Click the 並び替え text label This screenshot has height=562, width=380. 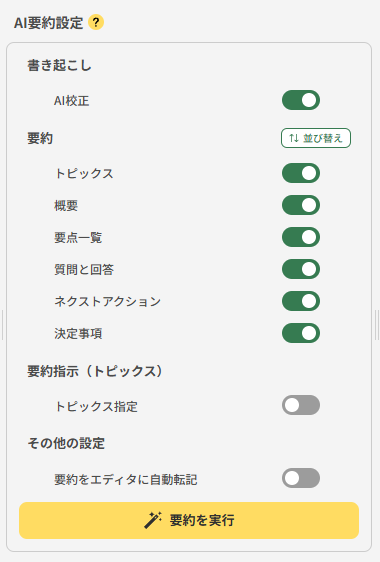click(x=323, y=138)
